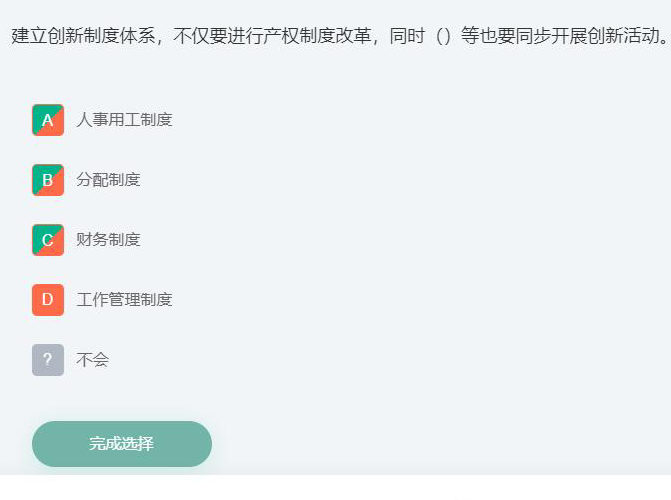The height and width of the screenshot is (500, 671).
Task: Select the orange D option badge
Action: click(48, 300)
